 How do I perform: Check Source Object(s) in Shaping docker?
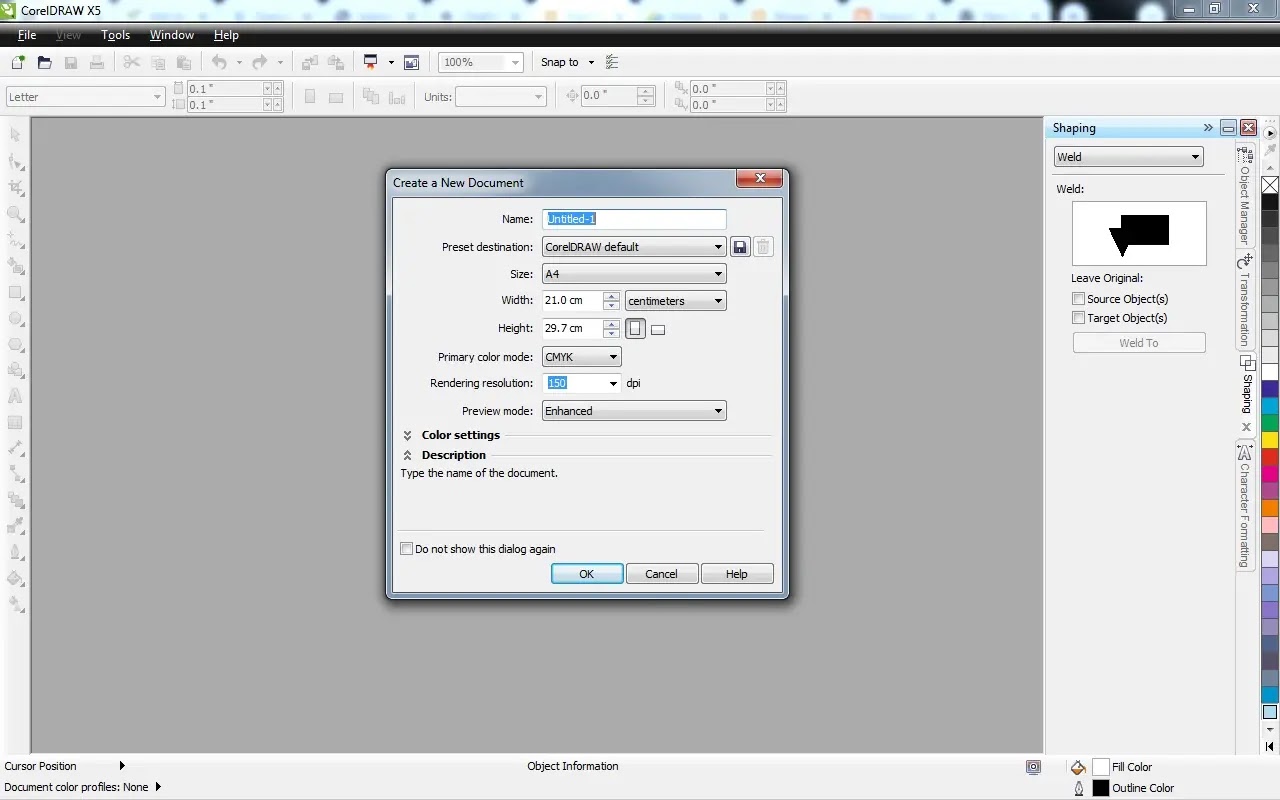(1078, 299)
